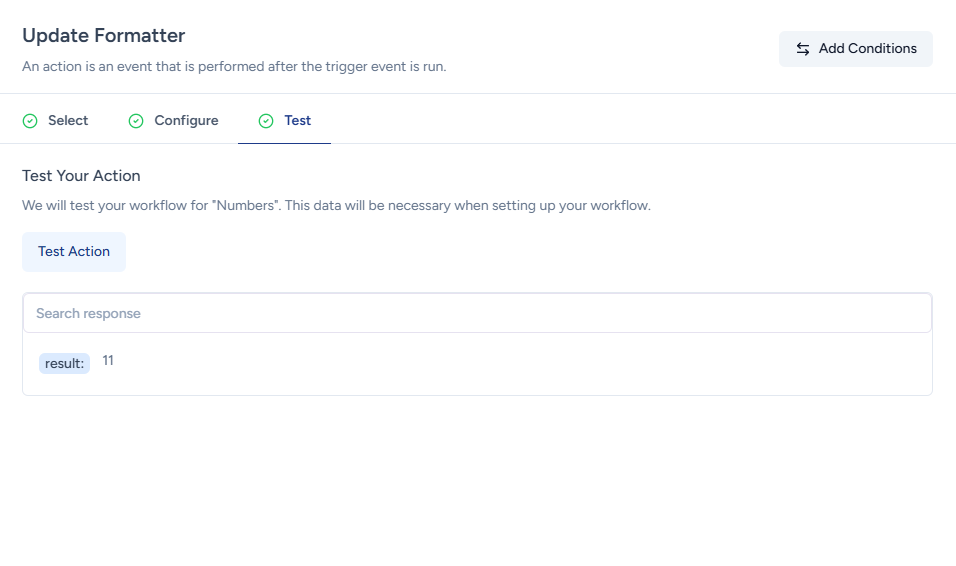Select the result value 11
956x566 pixels.
(108, 360)
